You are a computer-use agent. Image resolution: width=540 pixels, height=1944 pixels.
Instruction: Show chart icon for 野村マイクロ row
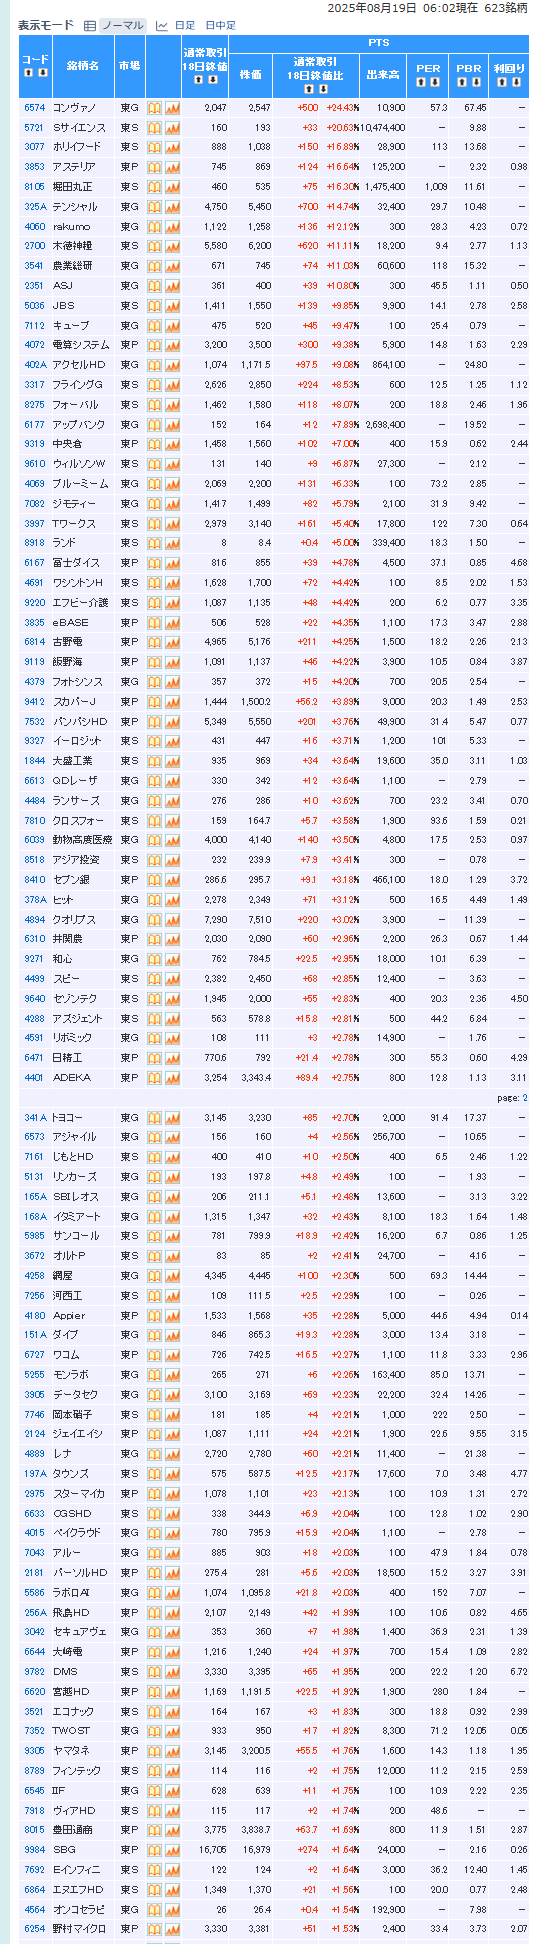[x=172, y=1929]
